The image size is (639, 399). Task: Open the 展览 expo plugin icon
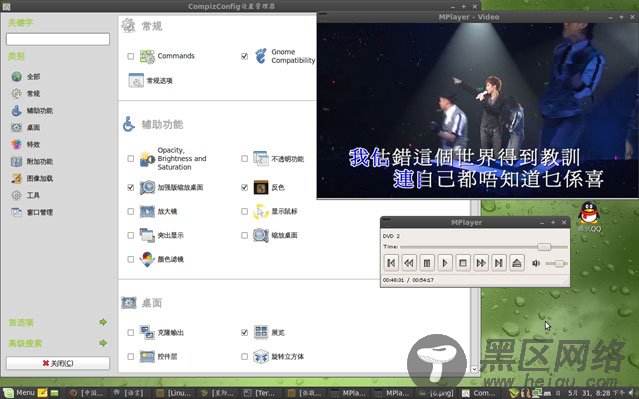(x=261, y=333)
